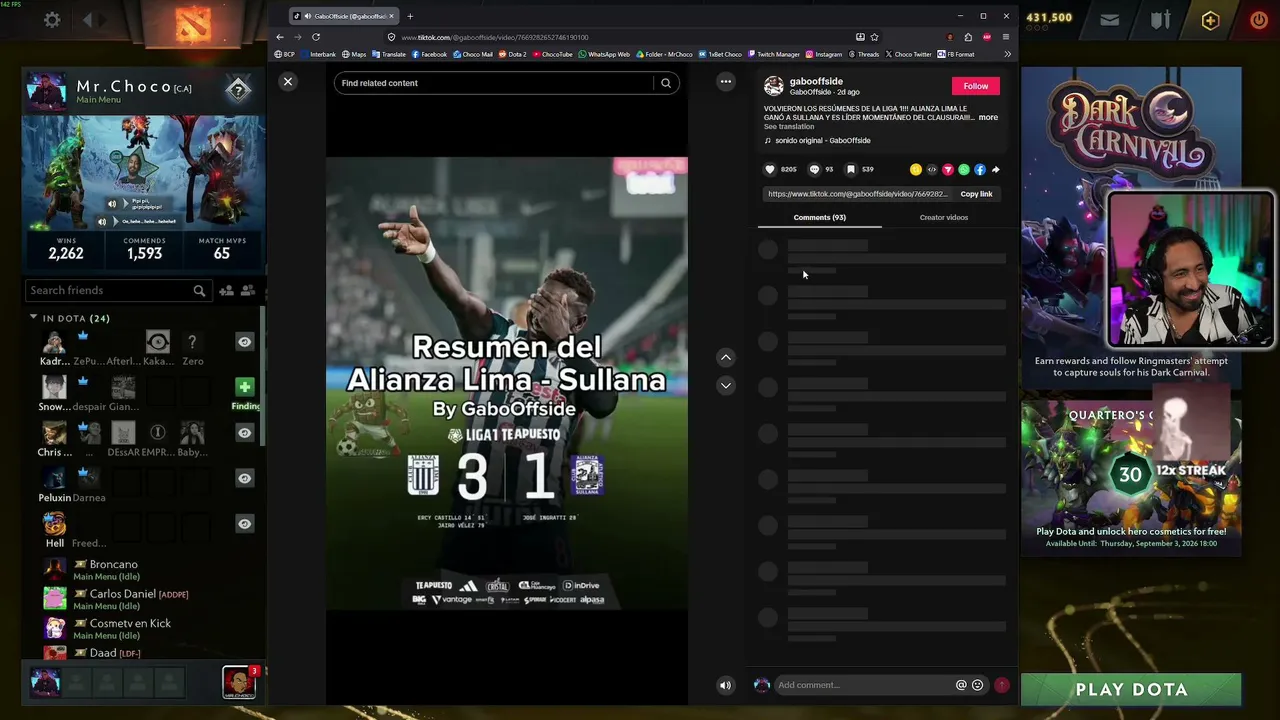
Task: Send video to friends red icon
Action: [948, 170]
